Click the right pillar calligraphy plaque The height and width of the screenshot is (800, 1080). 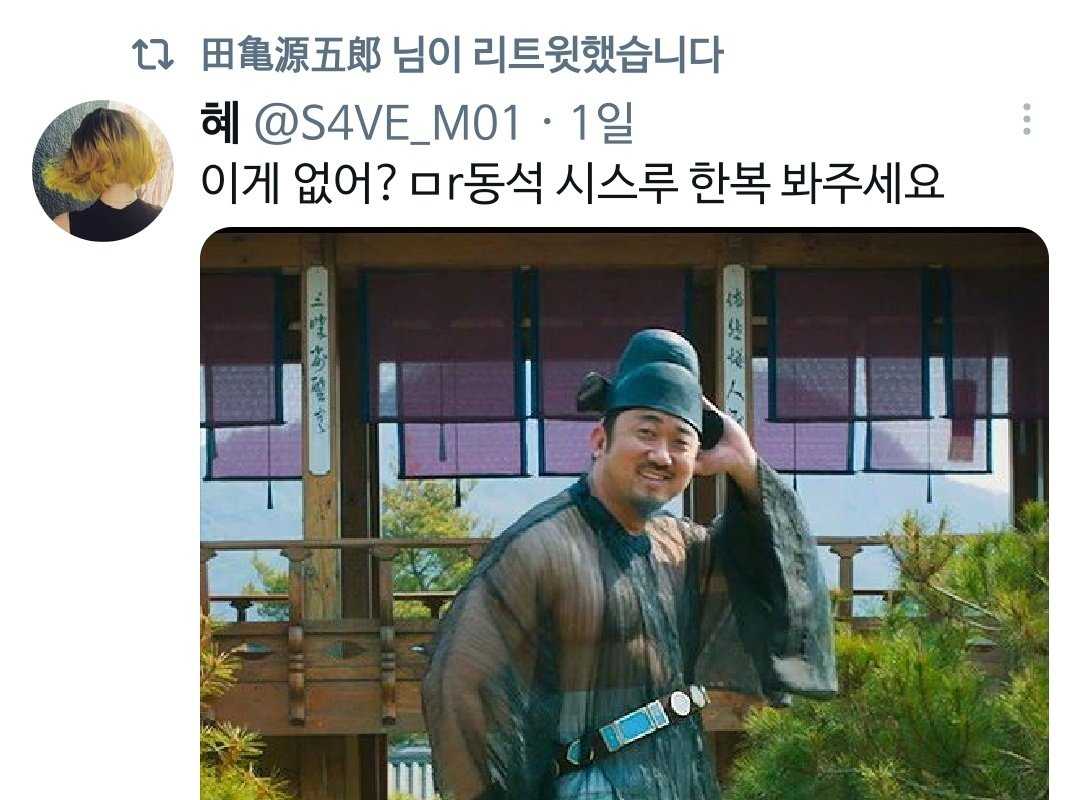point(734,338)
